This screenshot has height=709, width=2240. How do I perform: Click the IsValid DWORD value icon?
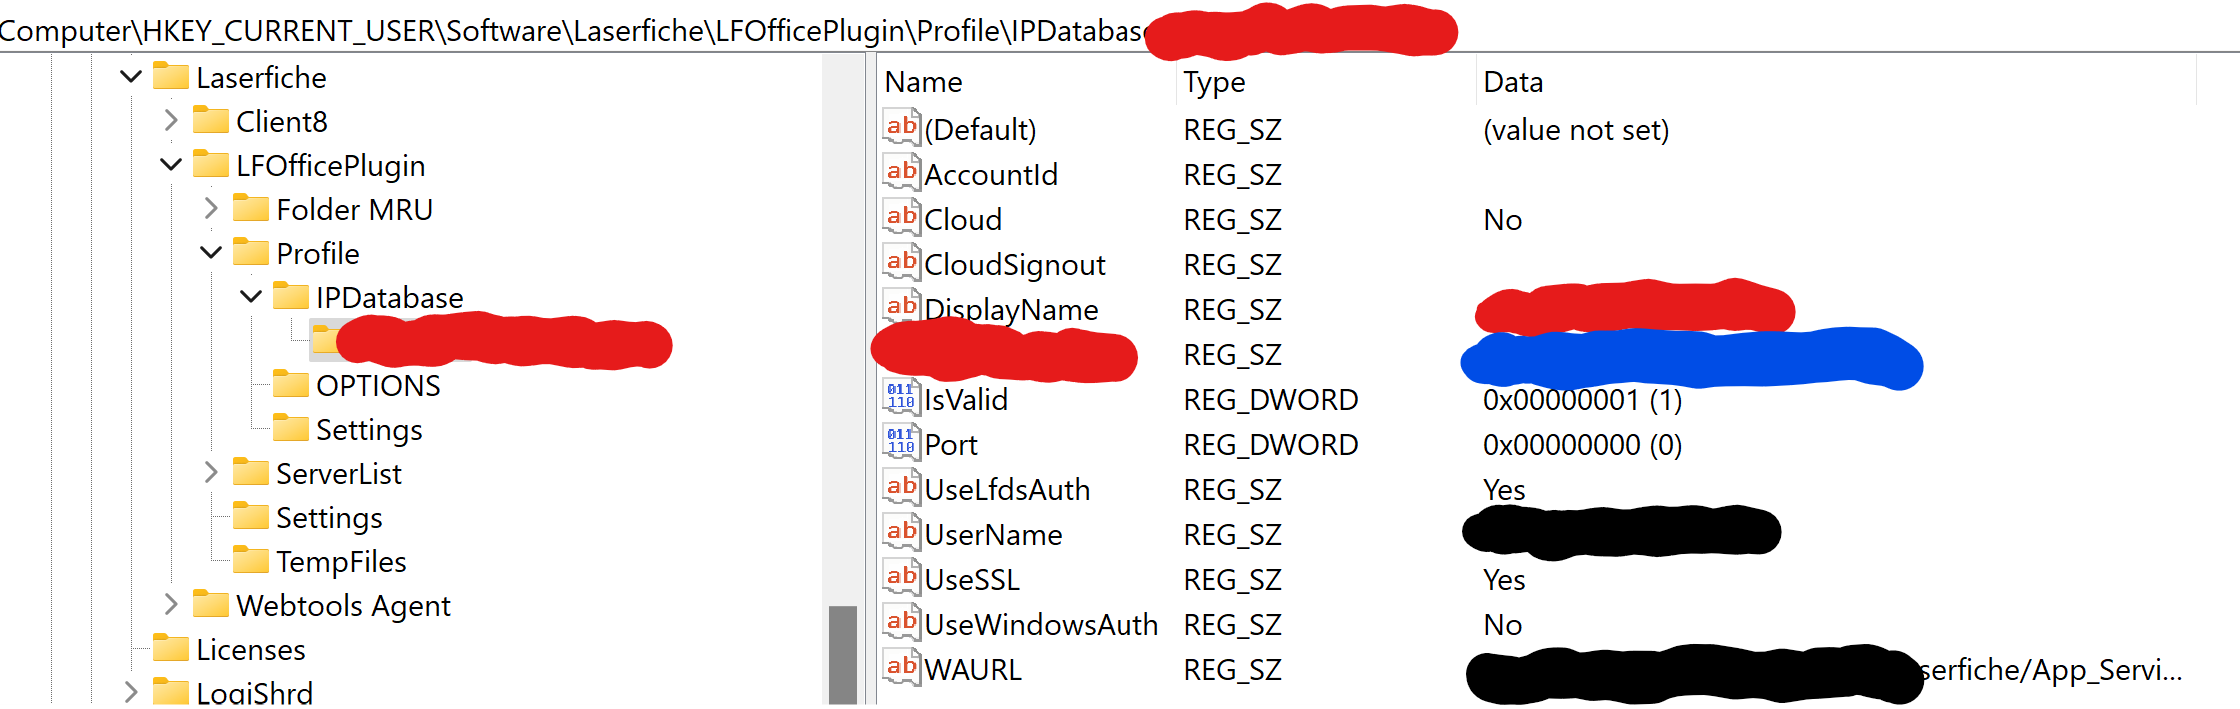902,398
